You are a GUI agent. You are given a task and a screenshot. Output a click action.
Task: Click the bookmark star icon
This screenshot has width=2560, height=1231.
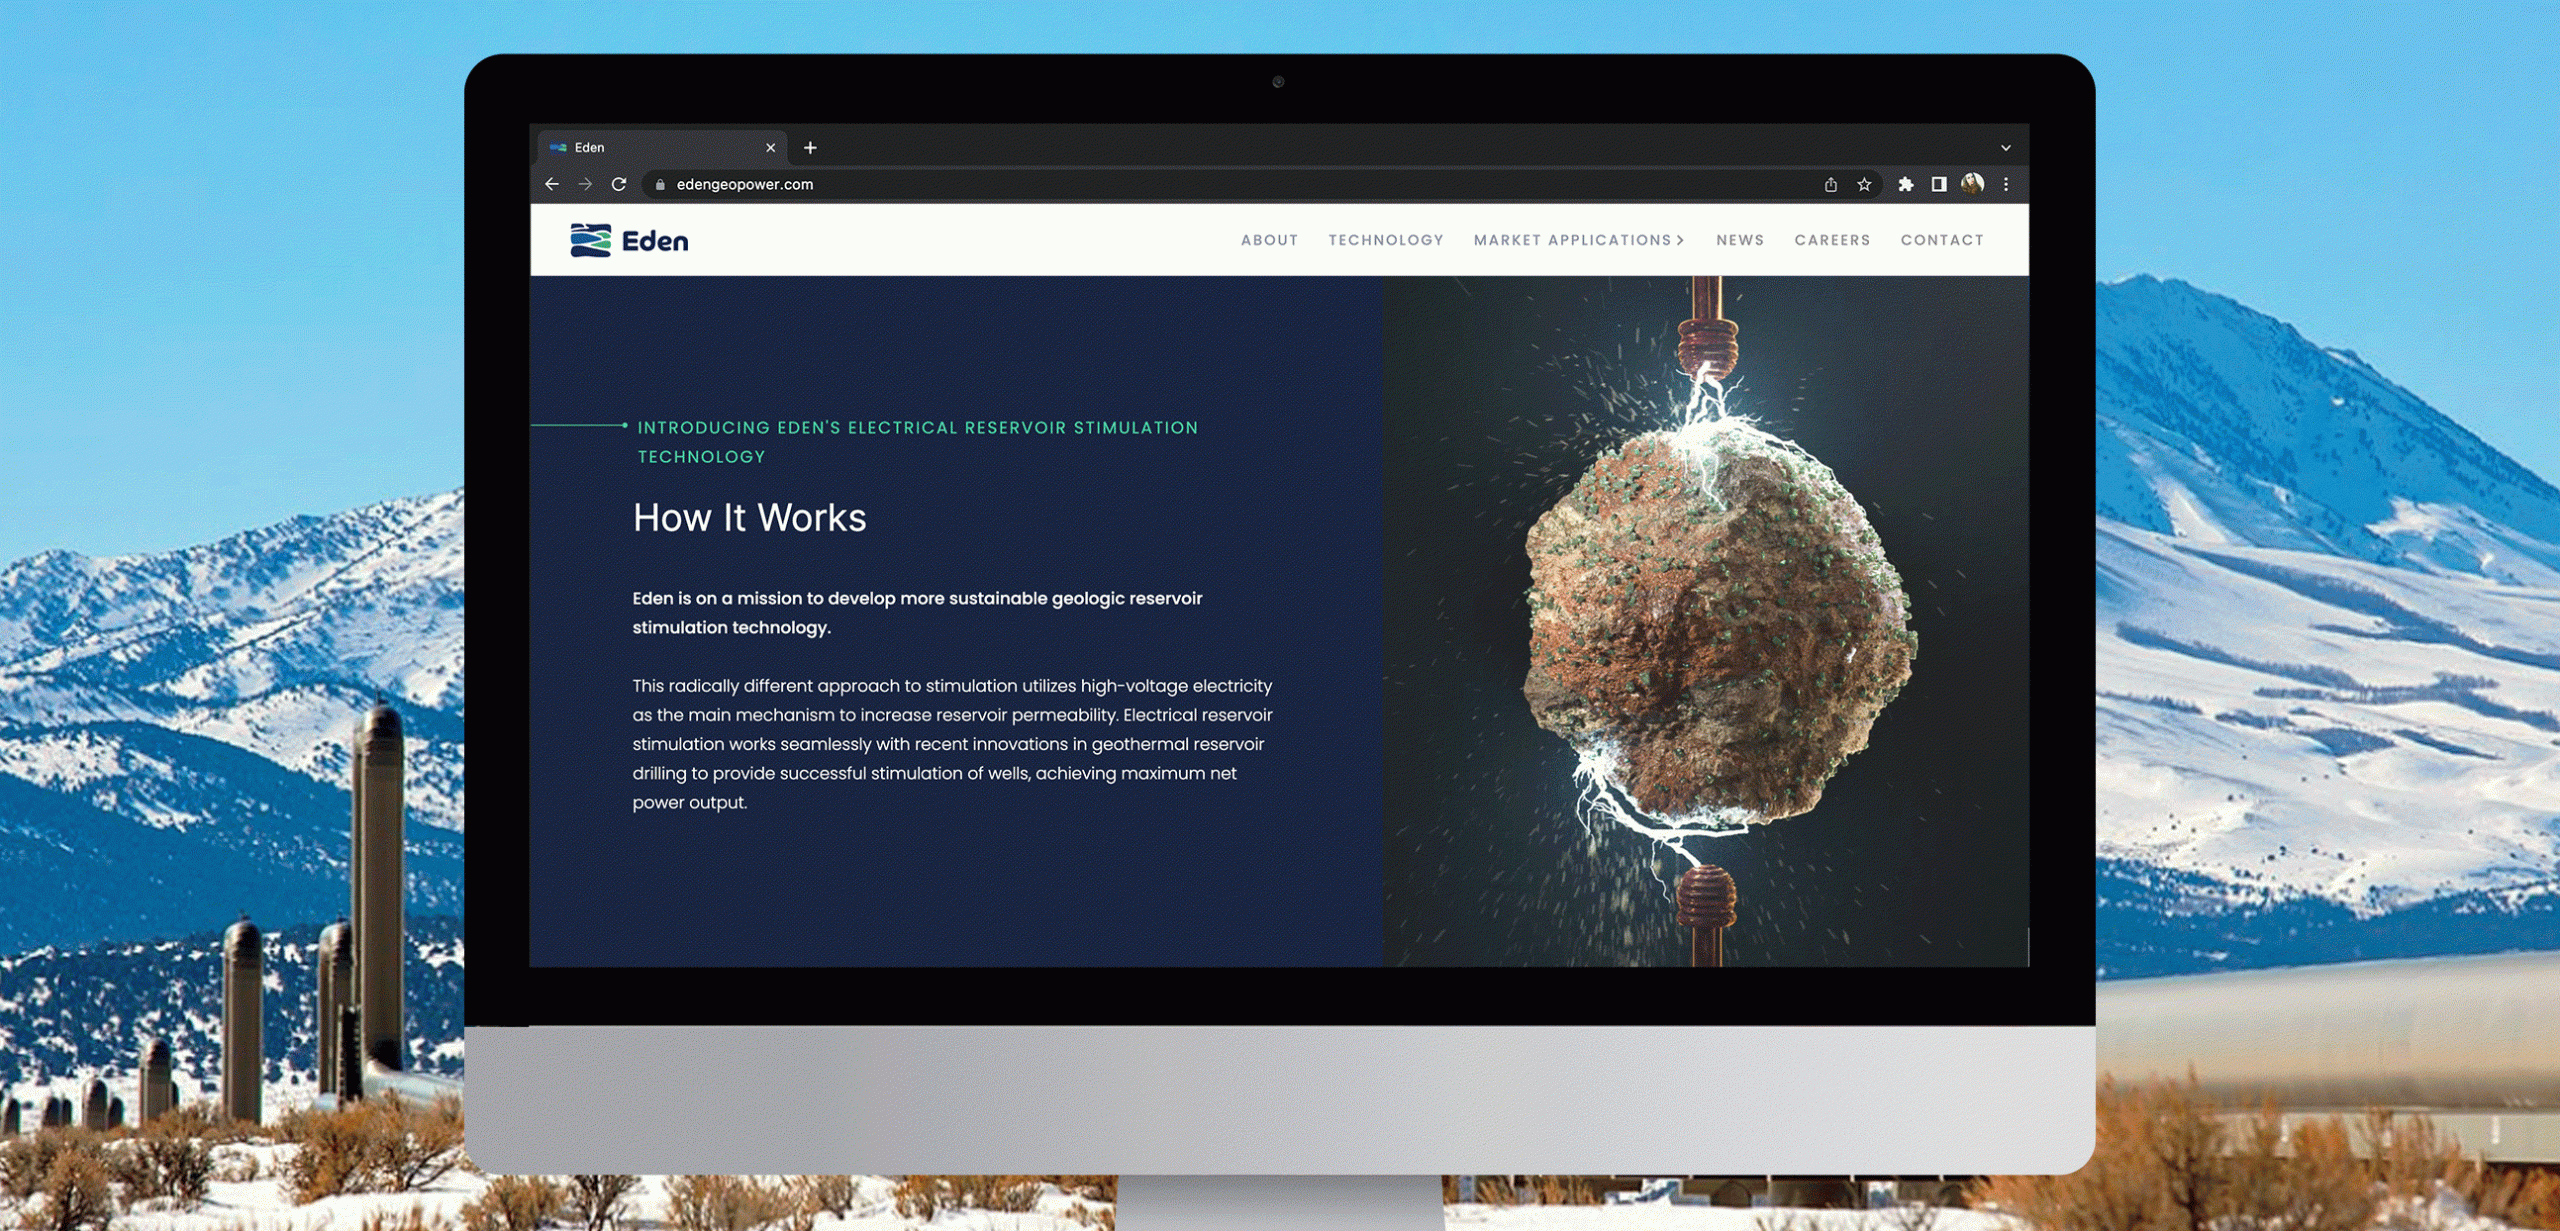pos(1861,183)
